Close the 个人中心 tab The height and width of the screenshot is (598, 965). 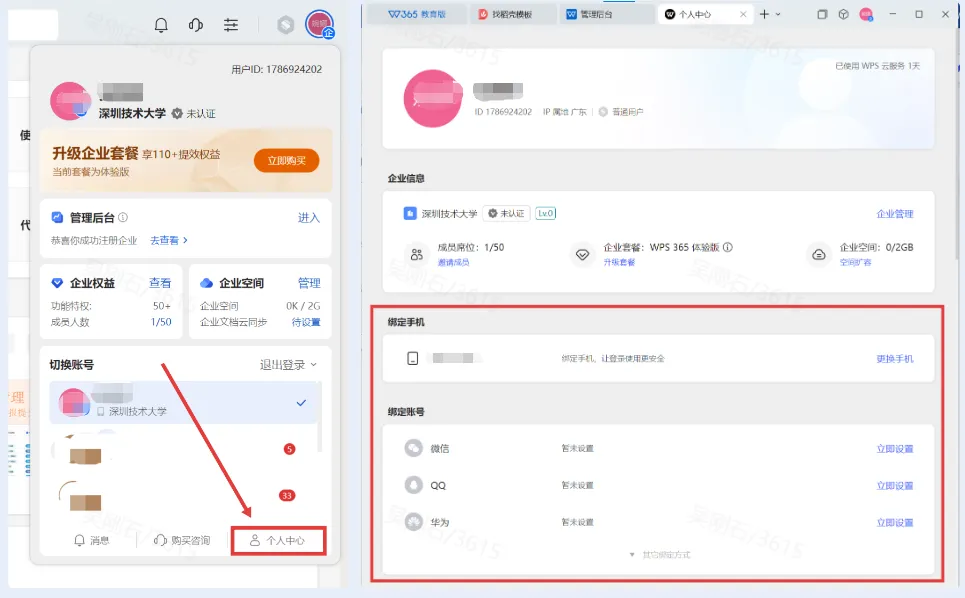[743, 14]
